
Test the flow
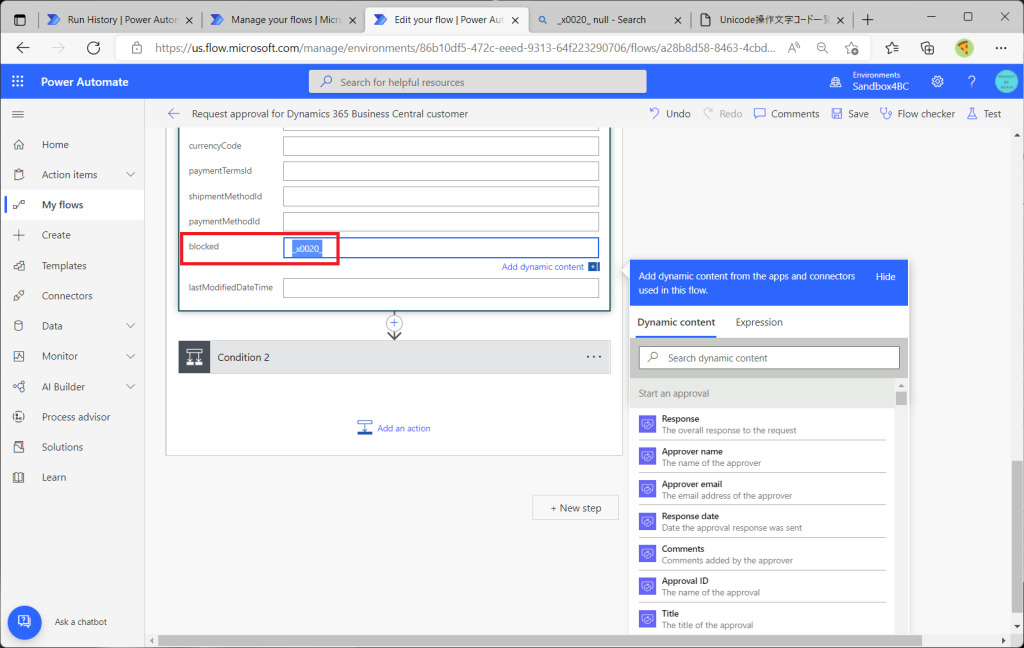984,114
